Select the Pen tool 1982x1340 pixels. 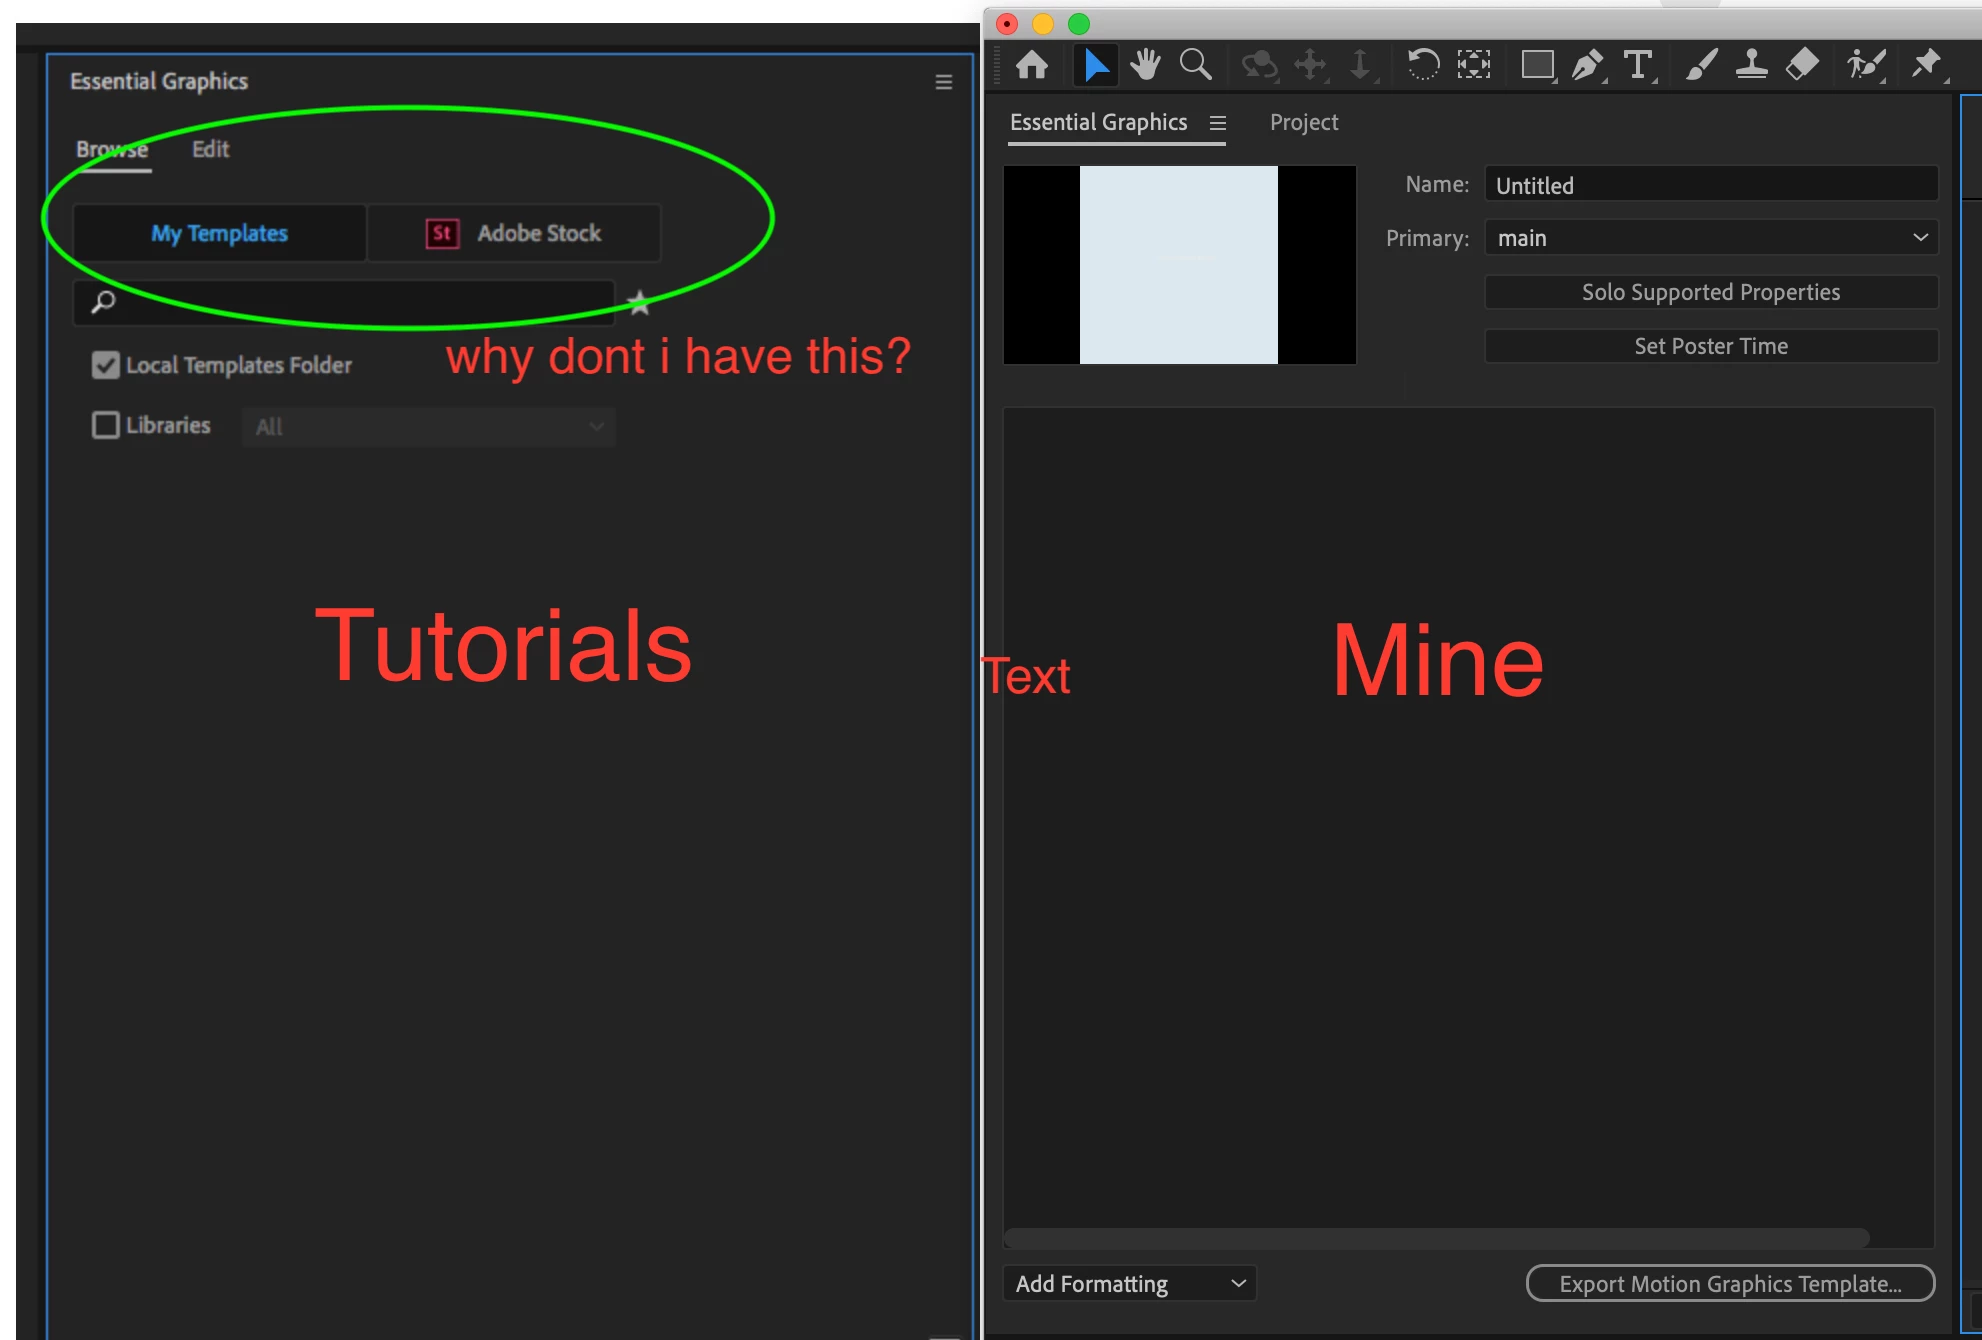pos(1587,66)
